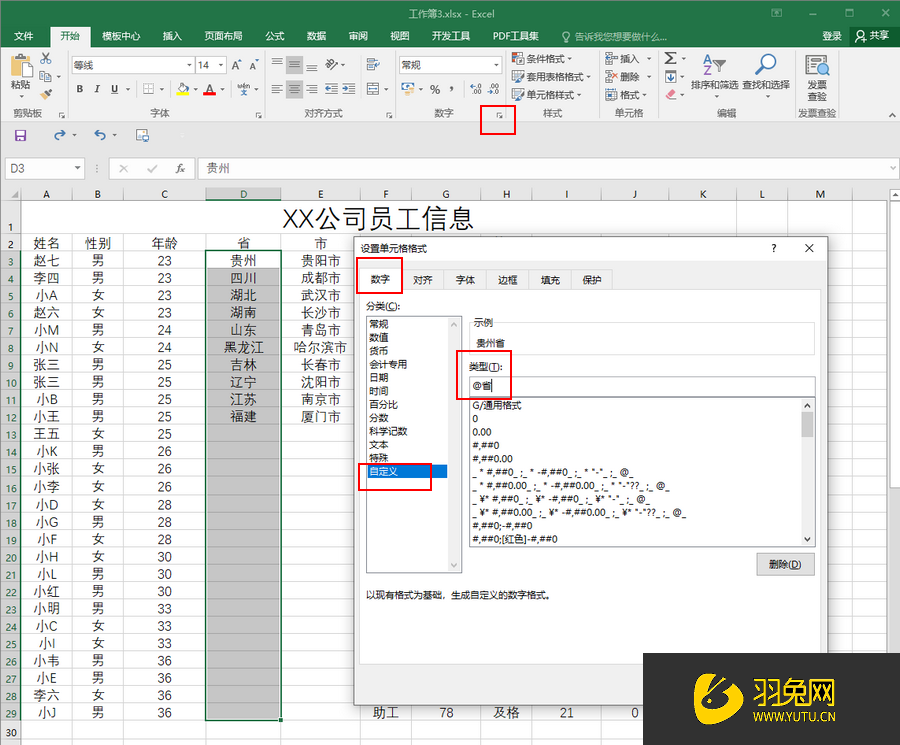Click the Fill down icon
The image size is (900, 745).
[x=670, y=76]
